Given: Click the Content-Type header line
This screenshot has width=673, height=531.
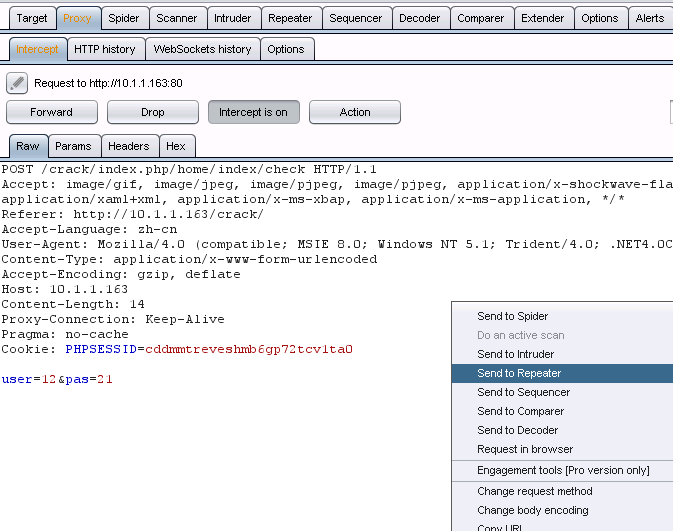Looking at the screenshot, I should coord(189,259).
